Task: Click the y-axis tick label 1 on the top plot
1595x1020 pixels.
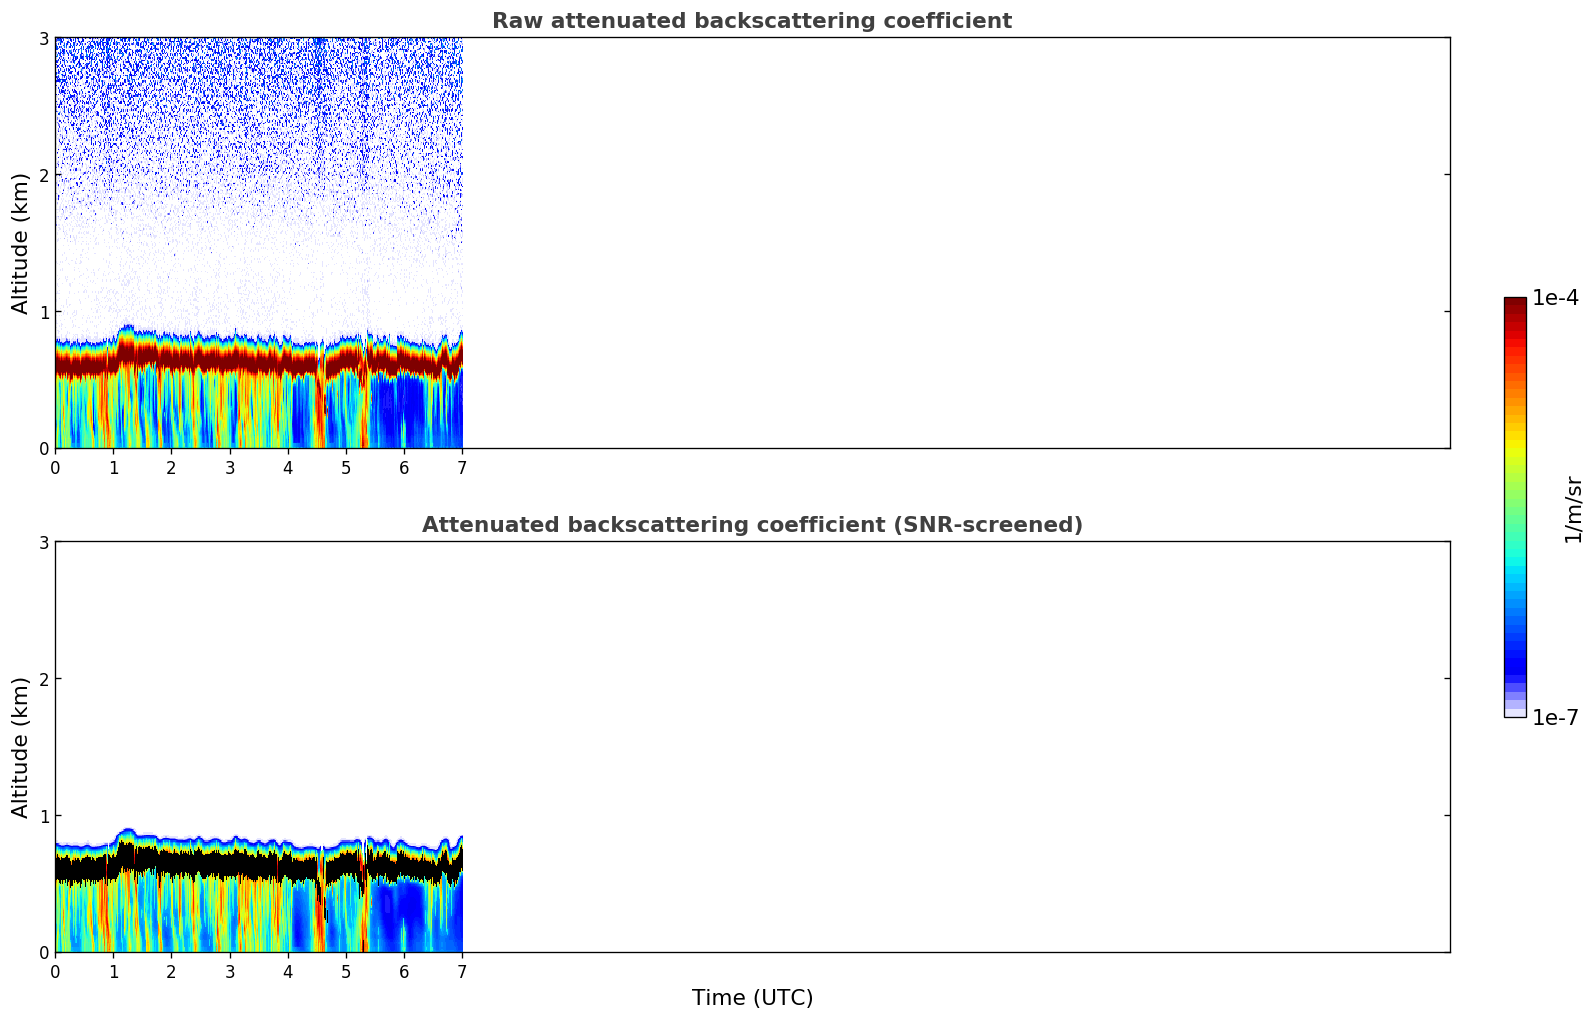Action: tap(43, 312)
